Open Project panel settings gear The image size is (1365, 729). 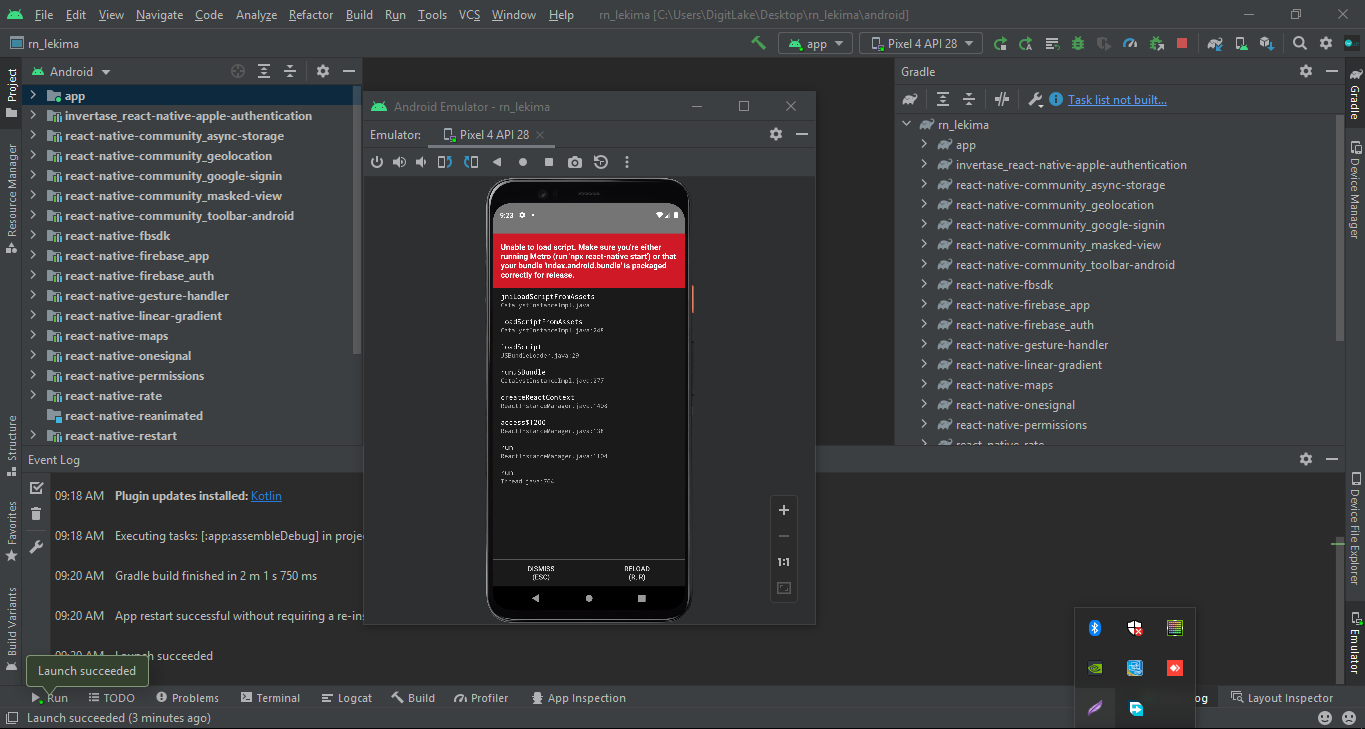coord(322,71)
